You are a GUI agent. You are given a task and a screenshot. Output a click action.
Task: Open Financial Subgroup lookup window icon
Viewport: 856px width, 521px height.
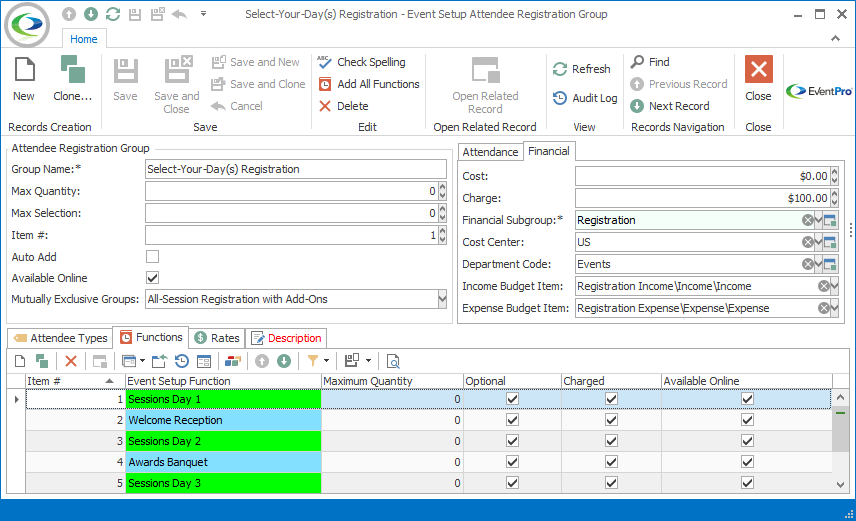pyautogui.click(x=830, y=220)
